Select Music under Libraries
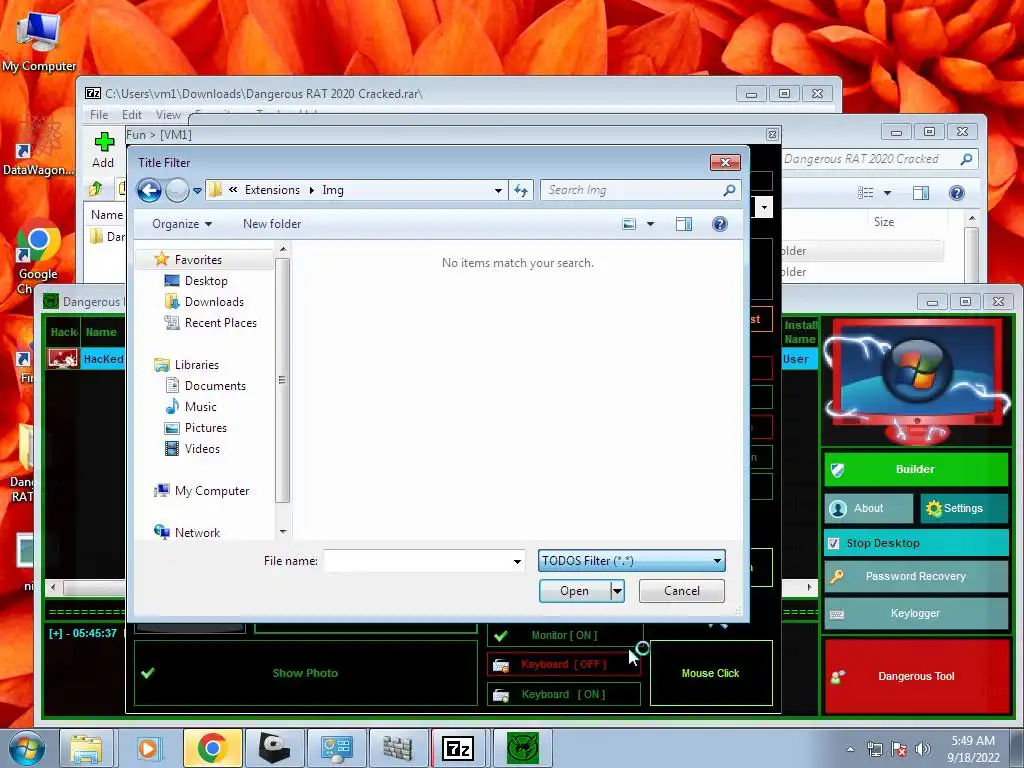The width and height of the screenshot is (1024, 768). click(200, 407)
